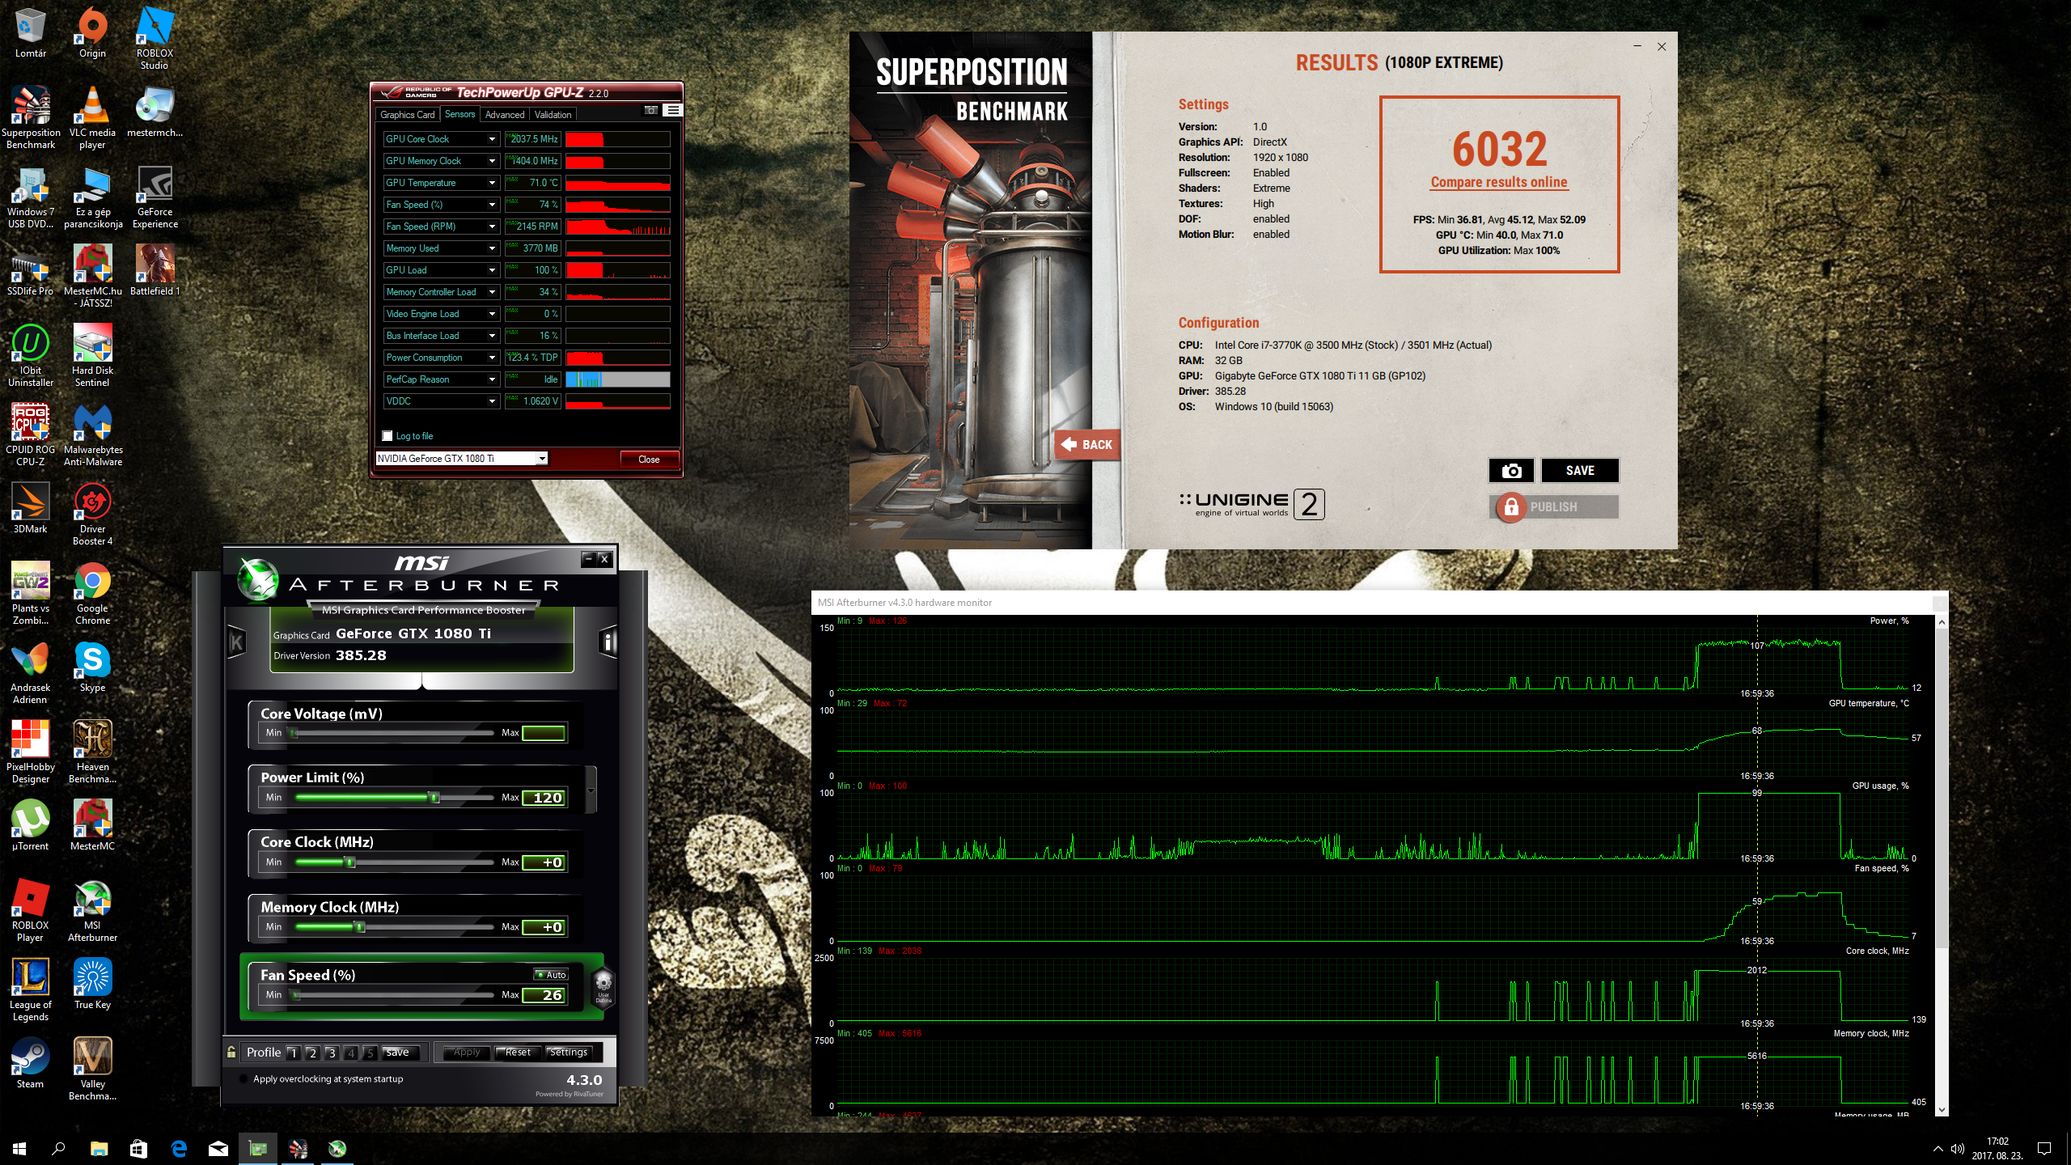Select Afterburner profile slot 3
This screenshot has width=2071, height=1165.
coord(331,1052)
